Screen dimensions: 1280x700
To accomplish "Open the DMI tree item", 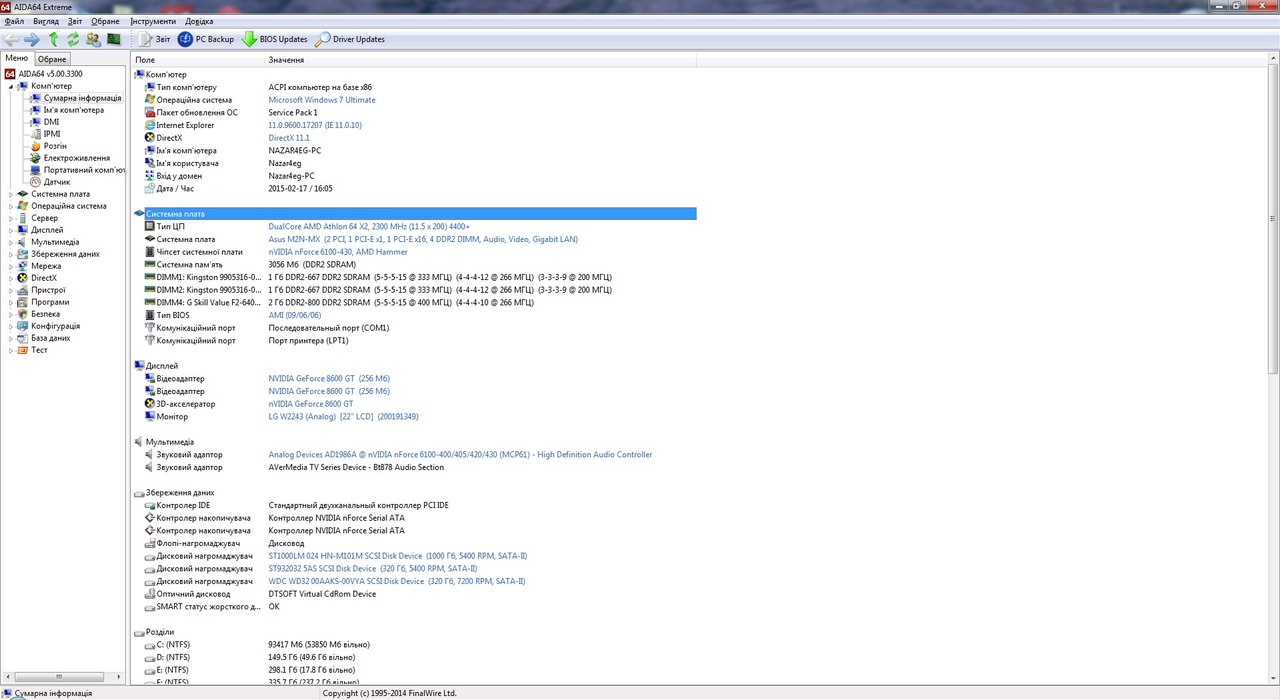I will 51,122.
